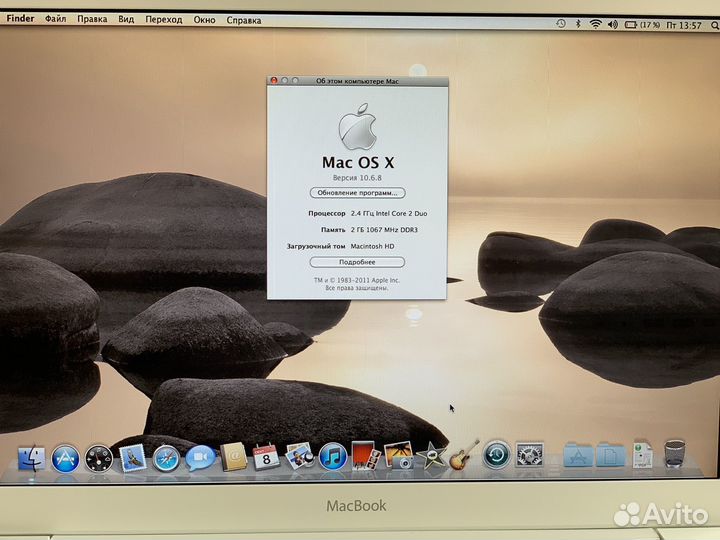
Task: Open iChat from the Dock
Action: tap(200, 458)
